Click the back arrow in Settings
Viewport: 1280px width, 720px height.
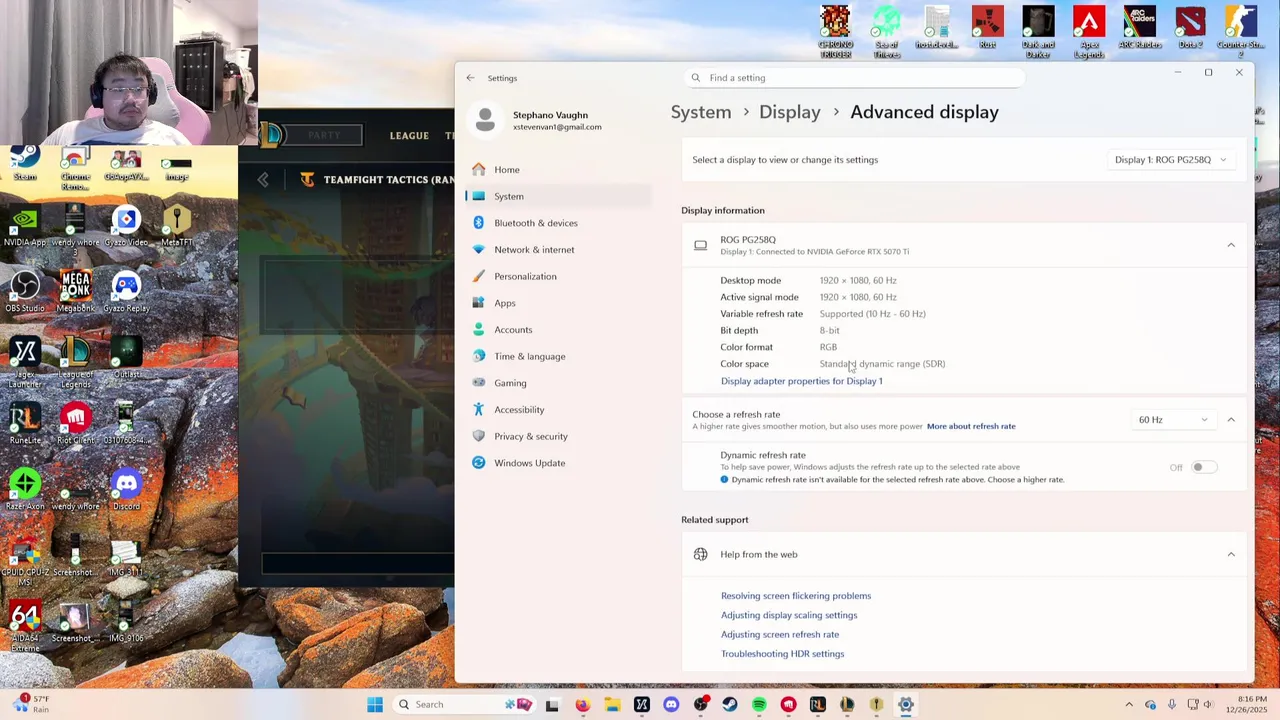(471, 78)
